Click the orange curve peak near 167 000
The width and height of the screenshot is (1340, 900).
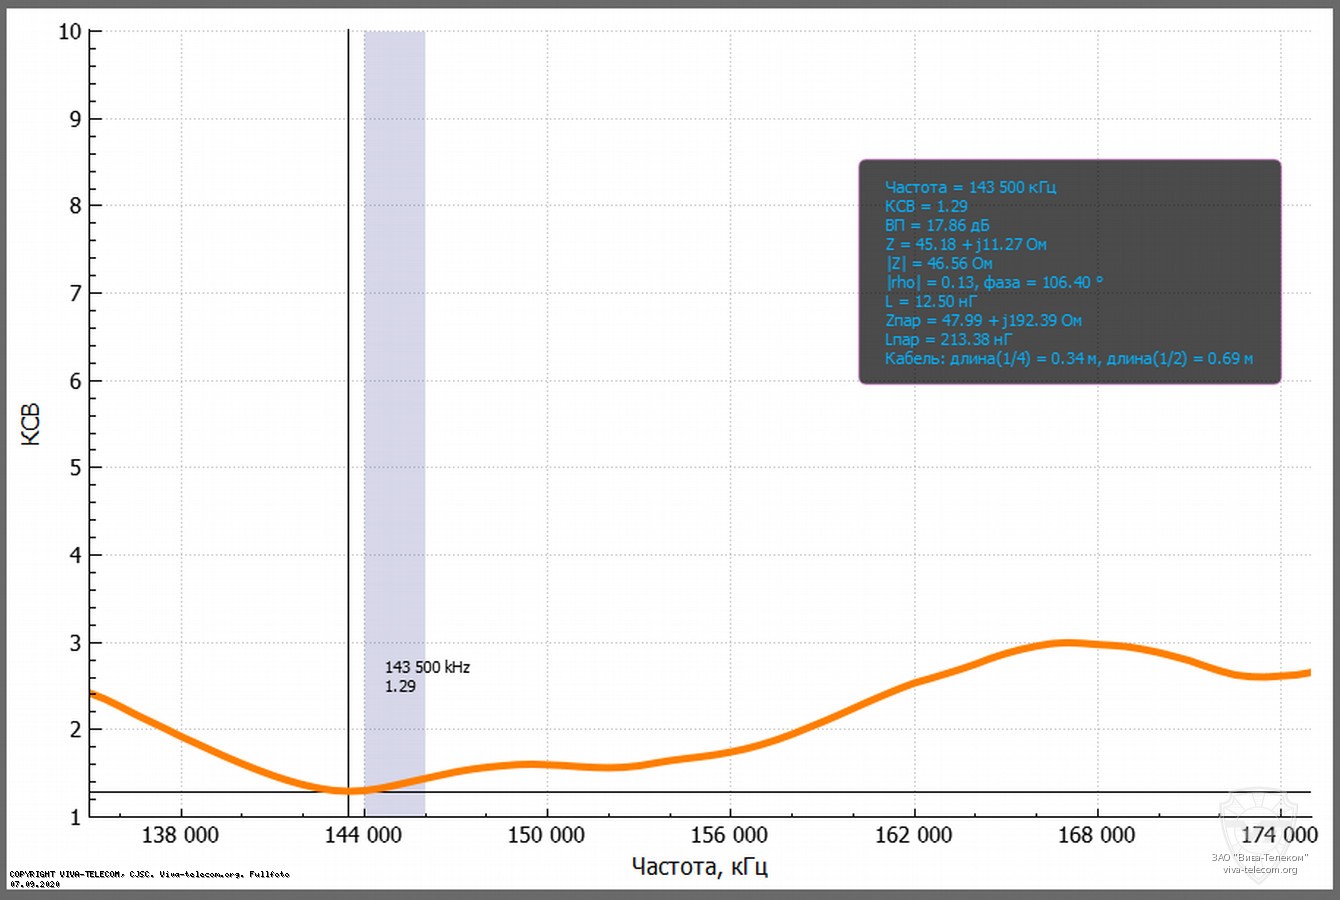click(x=1067, y=643)
